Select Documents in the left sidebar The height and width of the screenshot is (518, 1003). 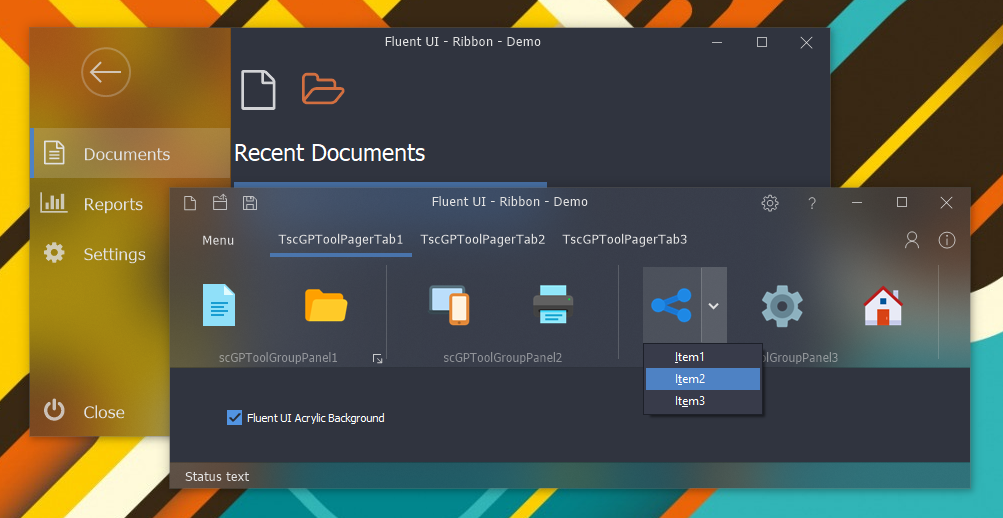pos(130,153)
